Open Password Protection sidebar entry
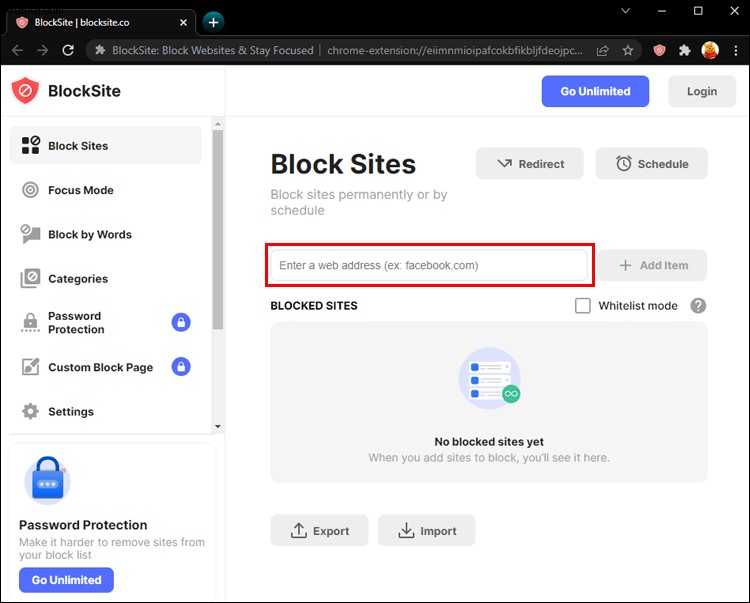750x603 pixels. click(105, 323)
